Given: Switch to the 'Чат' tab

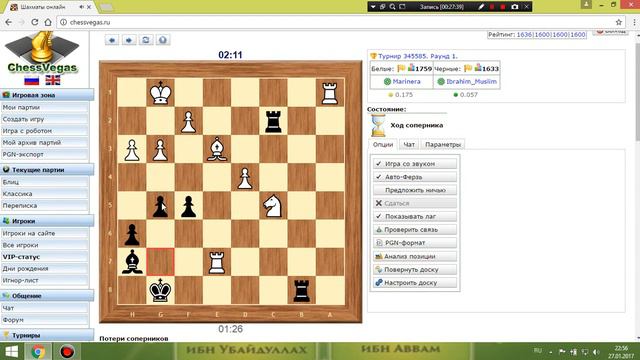Looking at the screenshot, I should coord(409,144).
